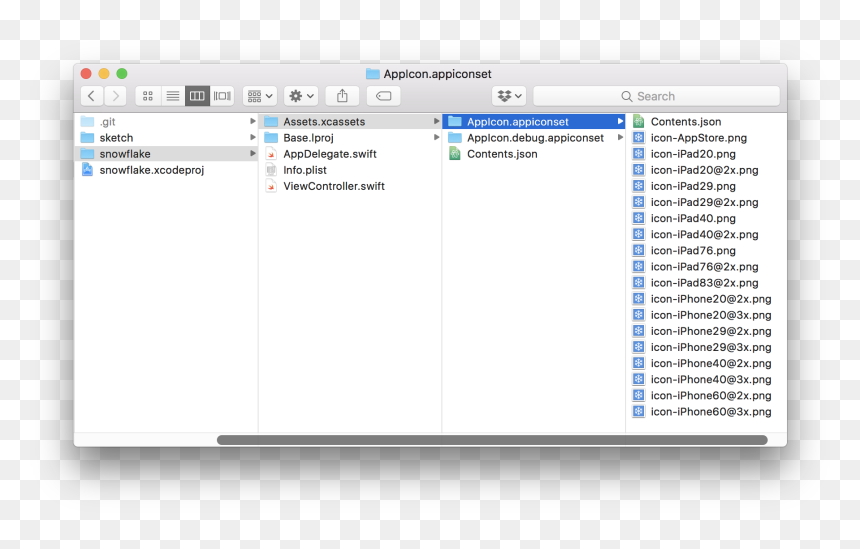This screenshot has width=860, height=549.
Task: Select the snowflake folder row
Action: (166, 154)
